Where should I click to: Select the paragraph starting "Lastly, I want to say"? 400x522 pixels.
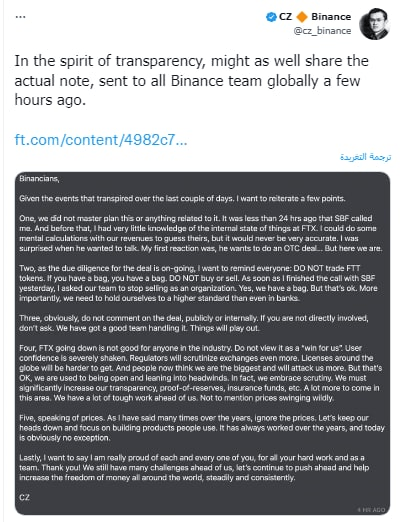pos(194,468)
